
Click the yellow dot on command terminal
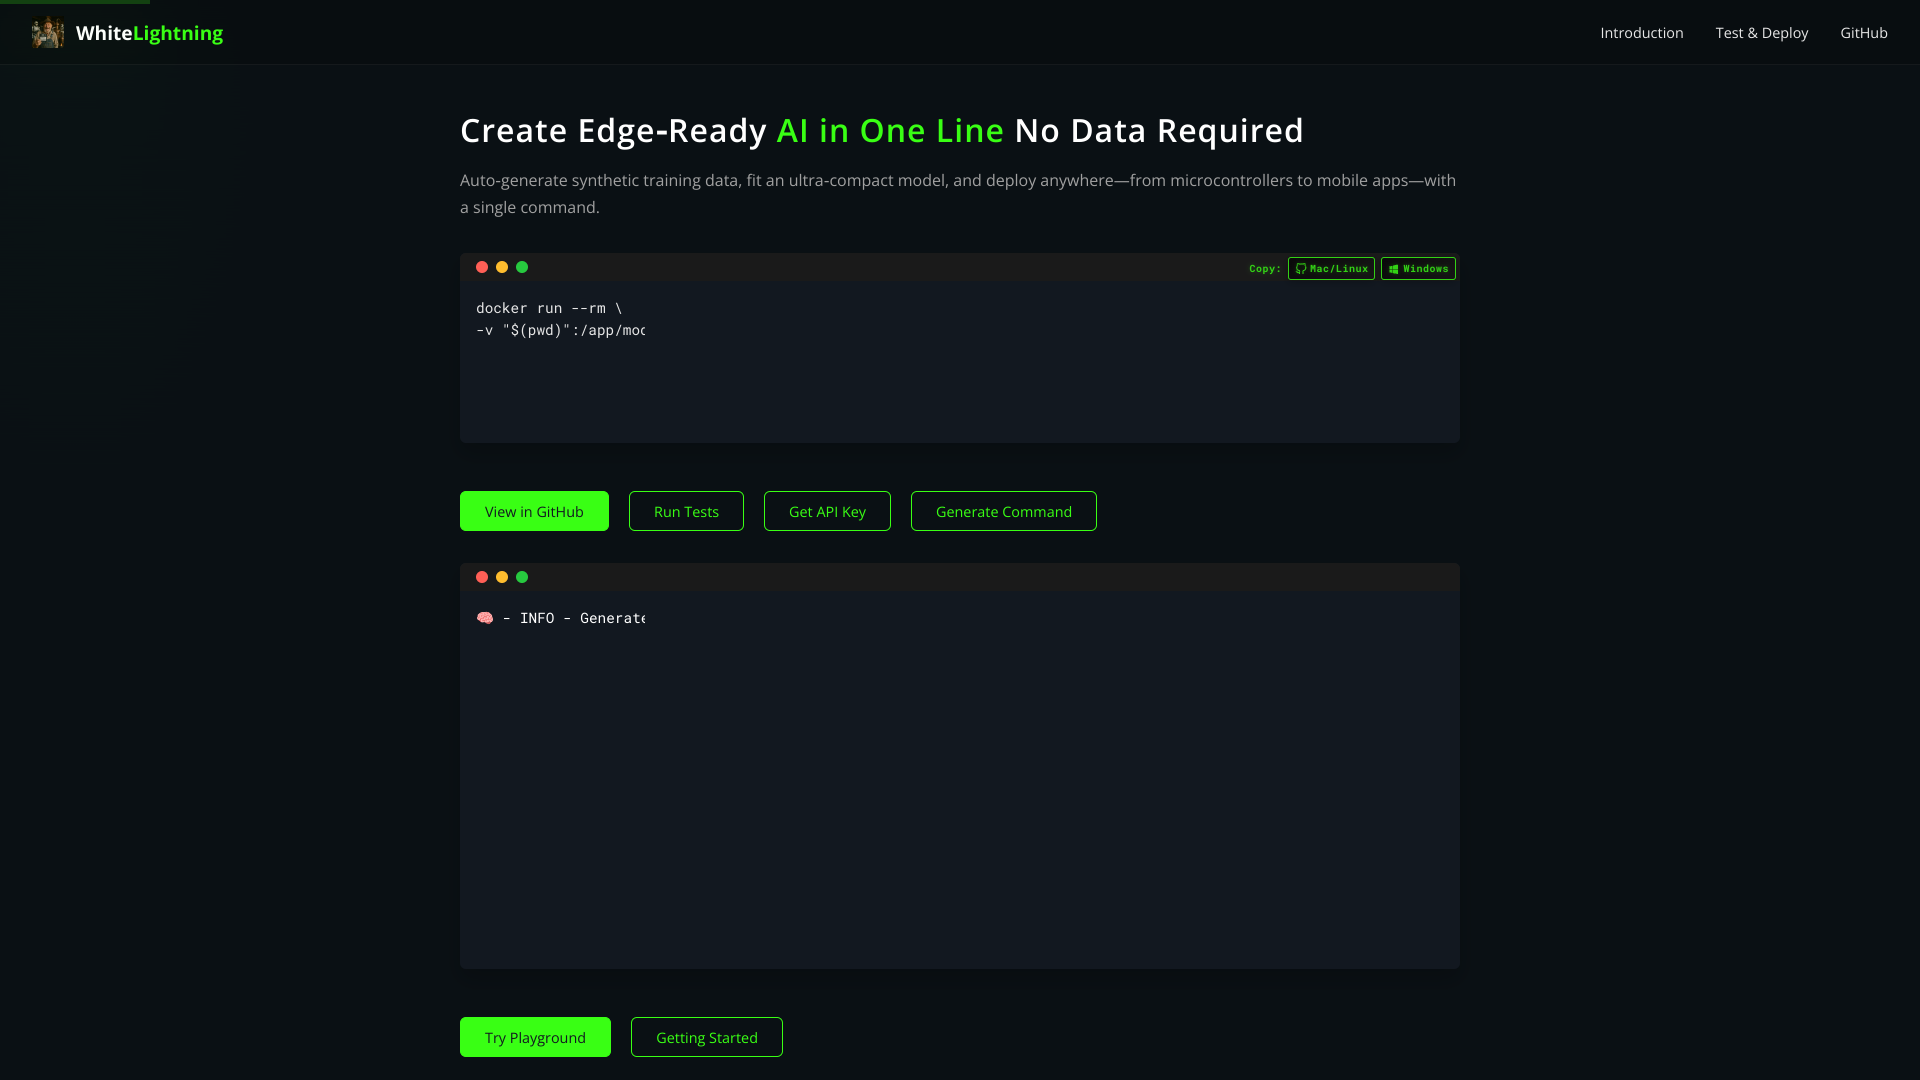pos(502,267)
